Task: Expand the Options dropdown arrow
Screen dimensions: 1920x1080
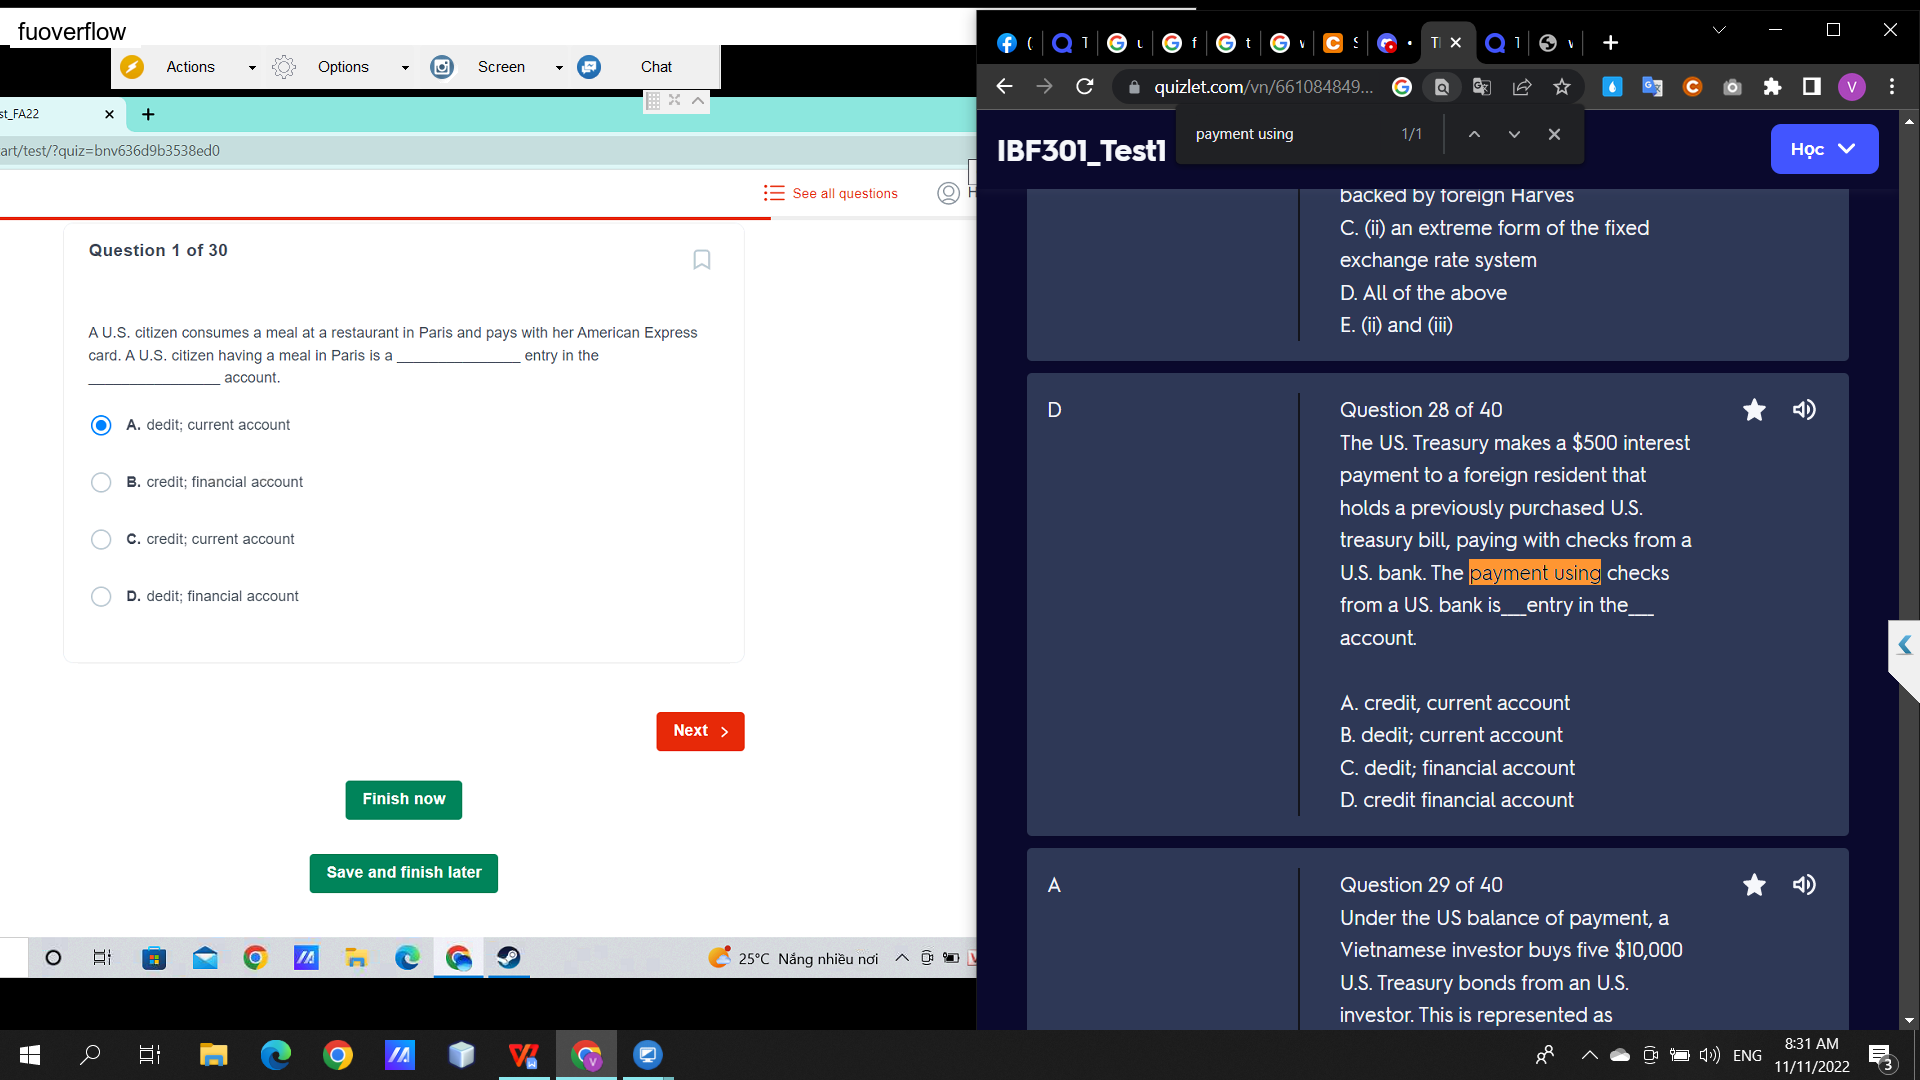Action: 405,68
